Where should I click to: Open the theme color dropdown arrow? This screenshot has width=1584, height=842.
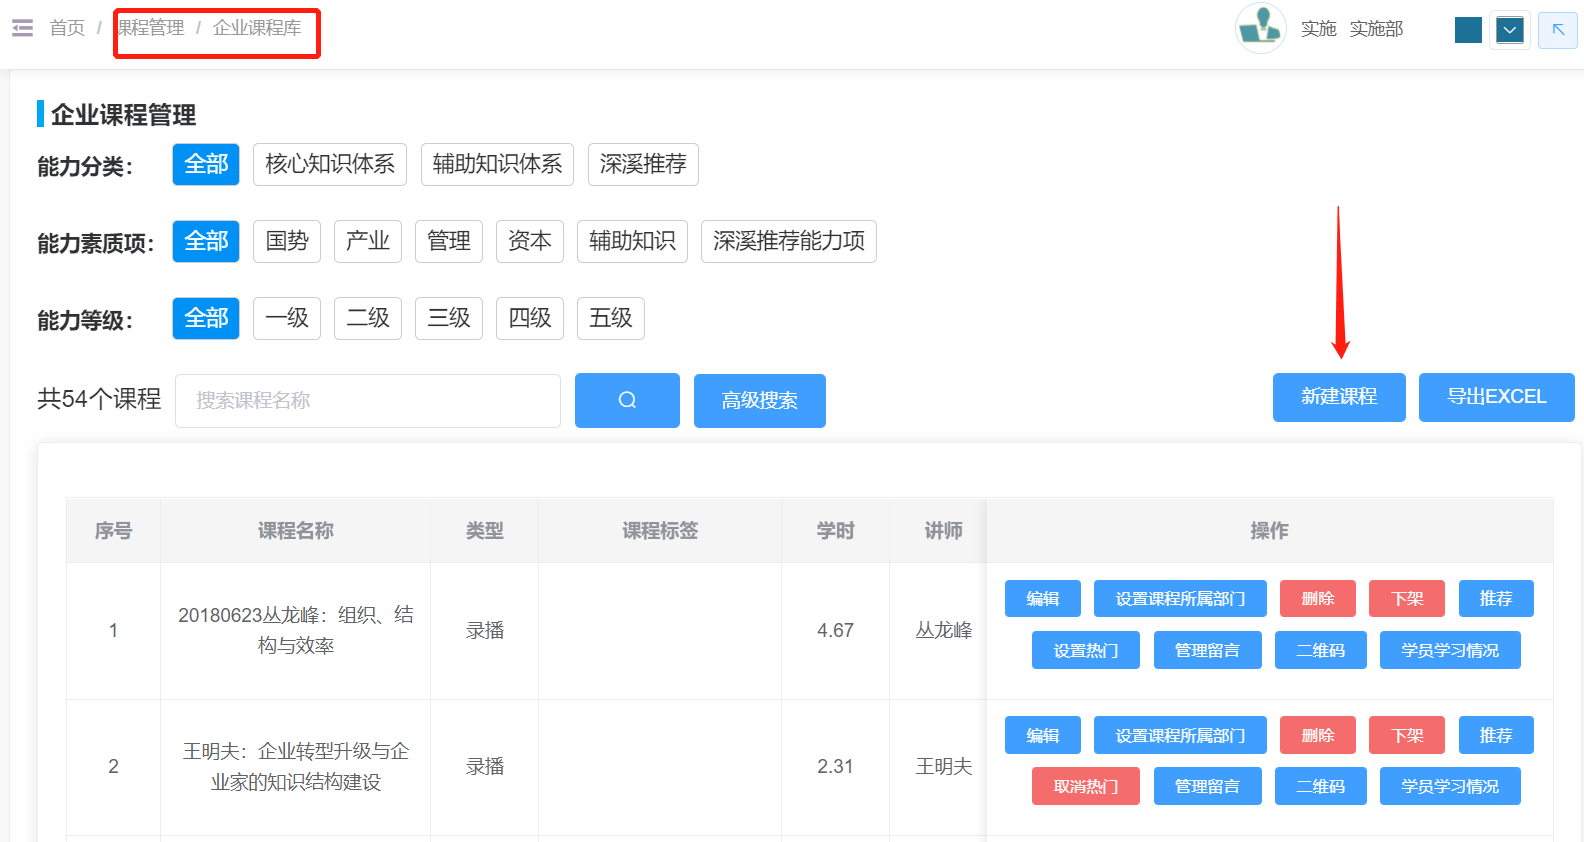tap(1509, 30)
